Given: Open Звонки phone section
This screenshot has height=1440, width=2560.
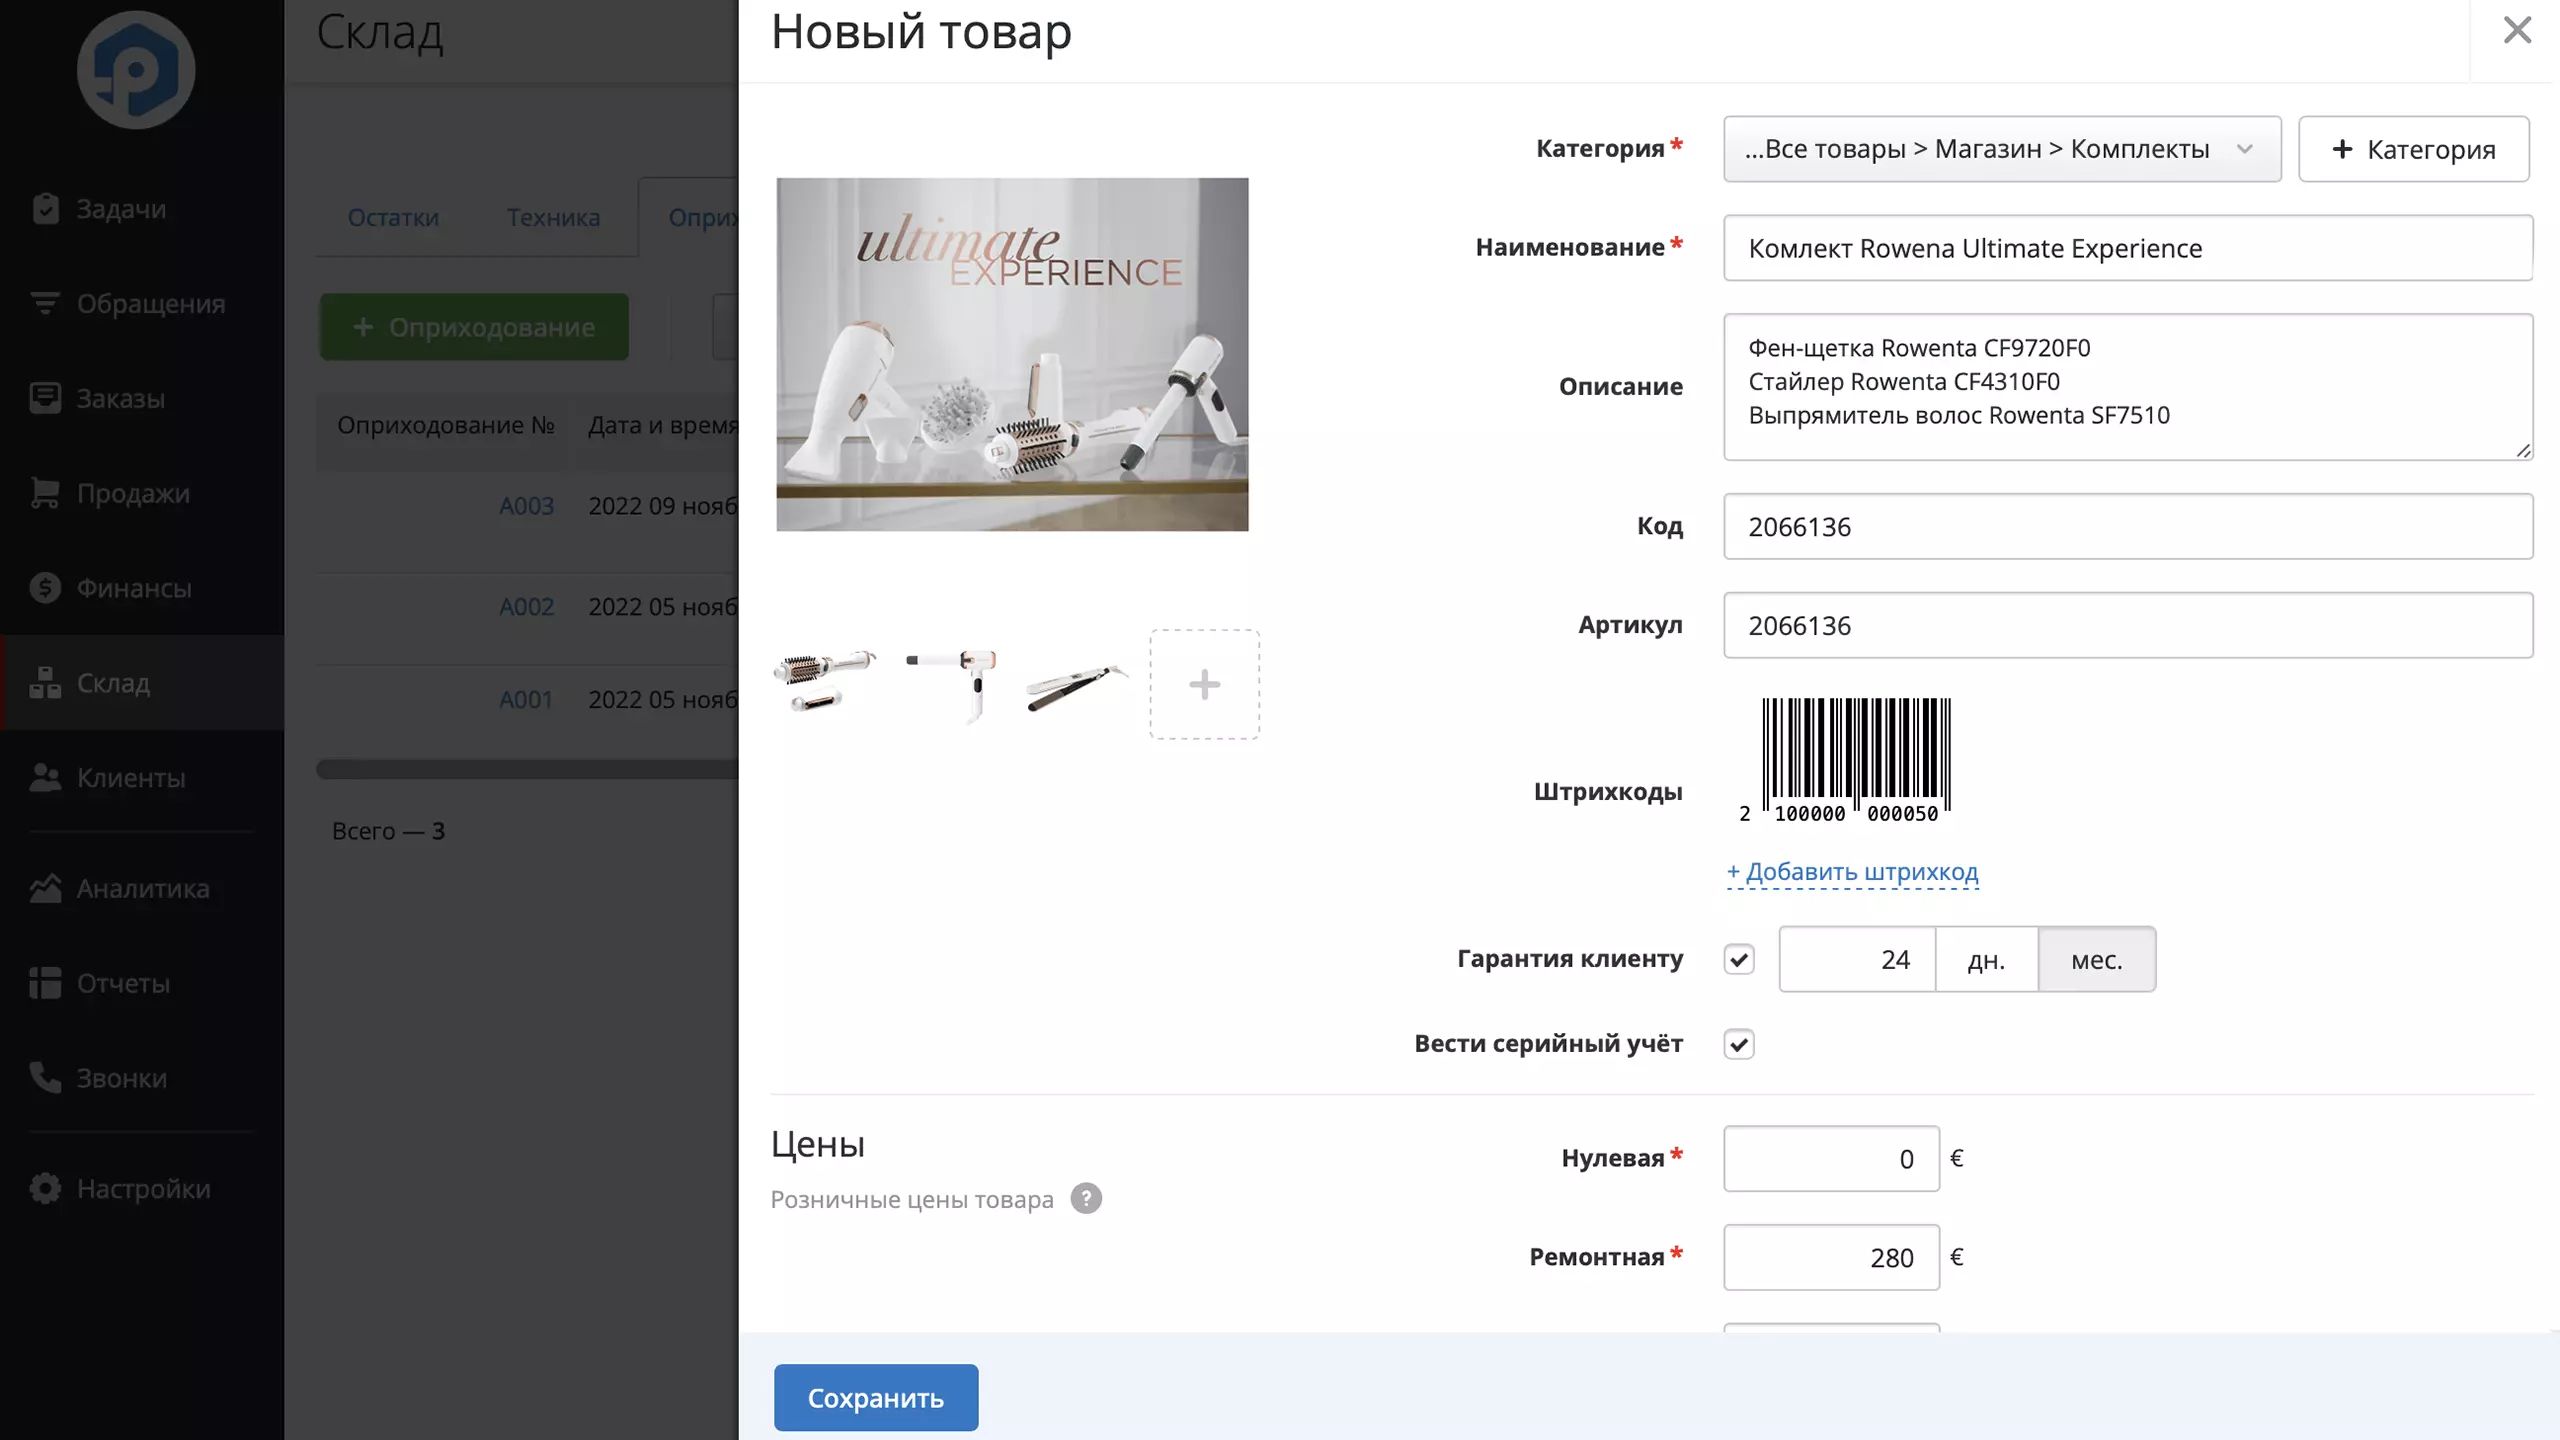Looking at the screenshot, I should (142, 1078).
